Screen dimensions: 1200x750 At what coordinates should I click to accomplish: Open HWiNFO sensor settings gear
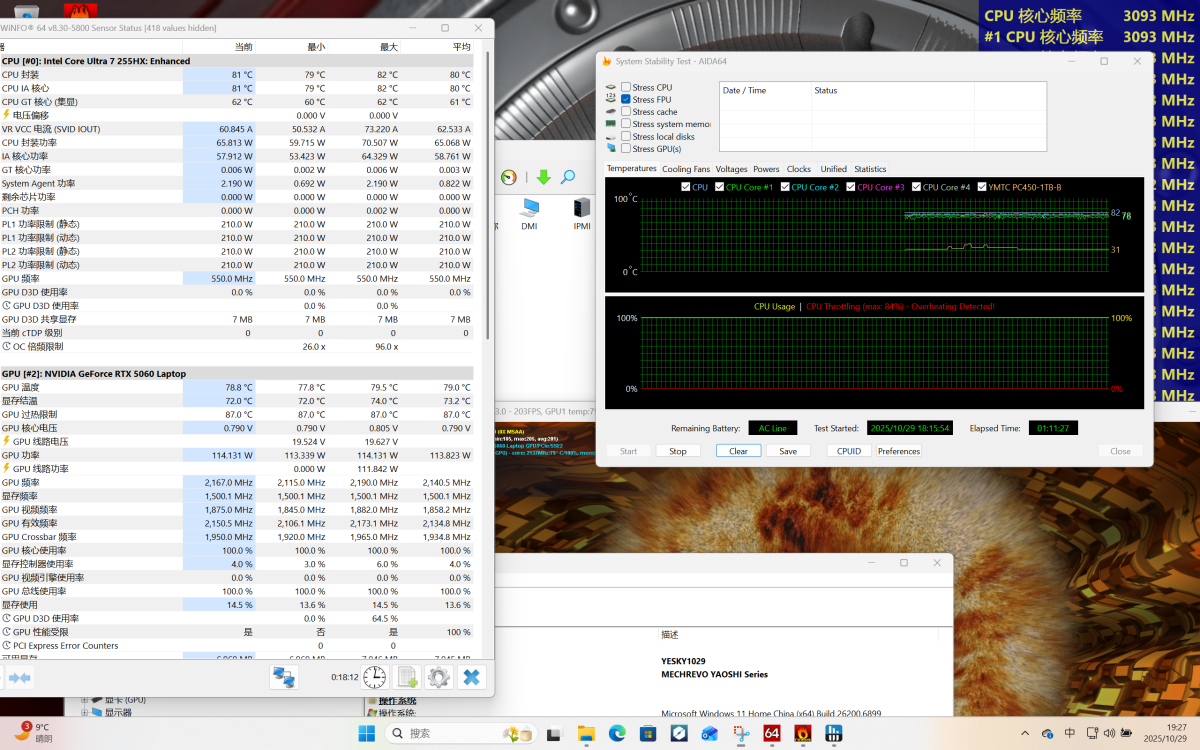tap(438, 677)
